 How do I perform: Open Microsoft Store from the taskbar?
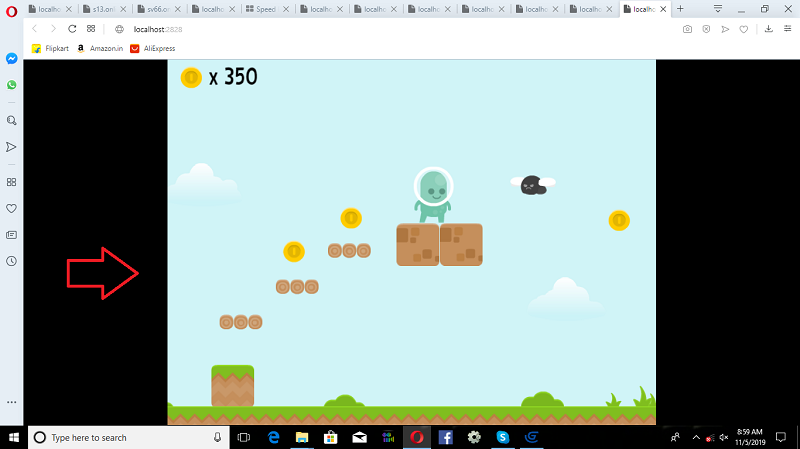point(331,437)
